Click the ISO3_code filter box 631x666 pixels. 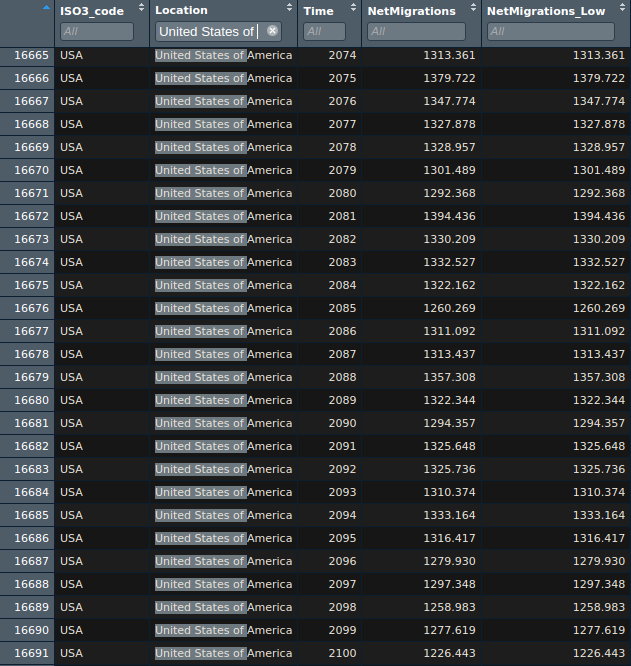pyautogui.click(x=96, y=32)
